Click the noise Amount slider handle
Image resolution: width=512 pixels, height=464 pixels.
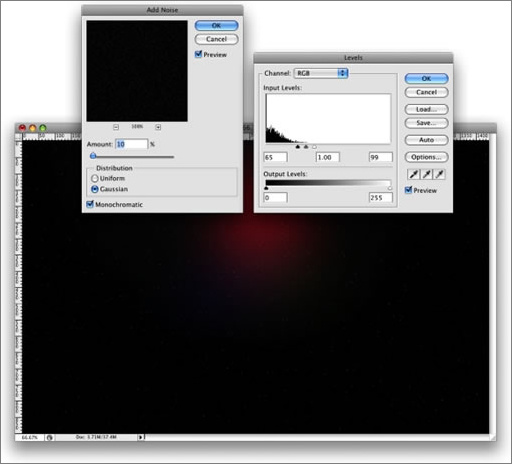(x=93, y=156)
